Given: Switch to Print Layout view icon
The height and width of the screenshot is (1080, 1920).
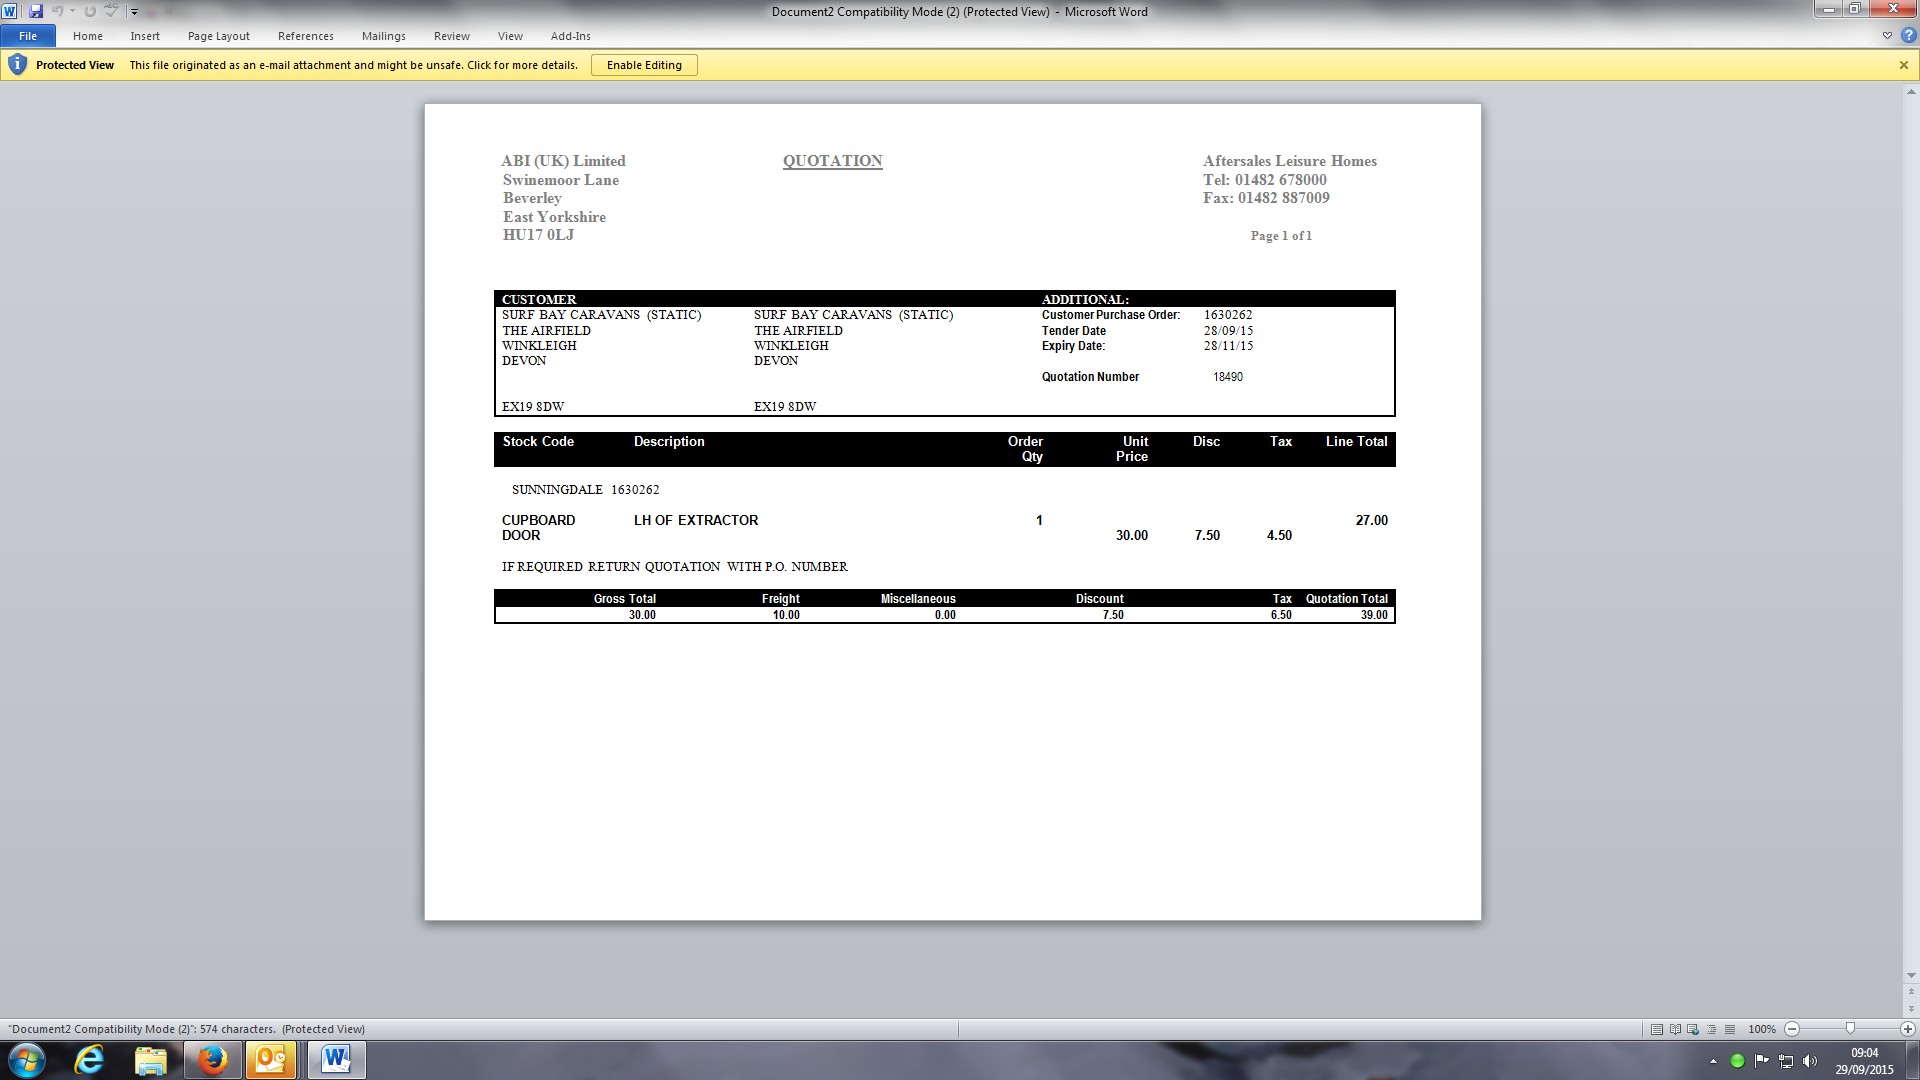Looking at the screenshot, I should pos(1657,1029).
